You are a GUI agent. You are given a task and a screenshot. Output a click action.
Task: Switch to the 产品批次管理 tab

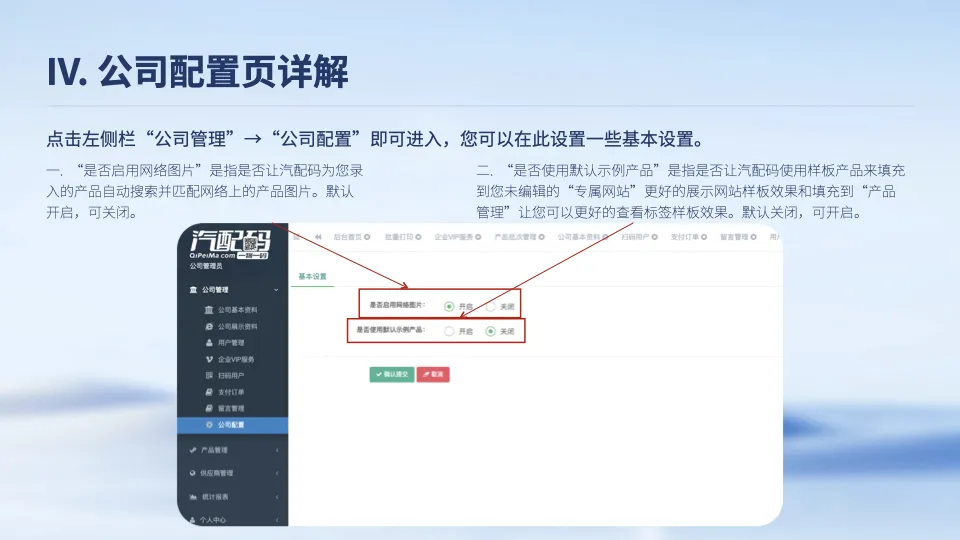(515, 237)
